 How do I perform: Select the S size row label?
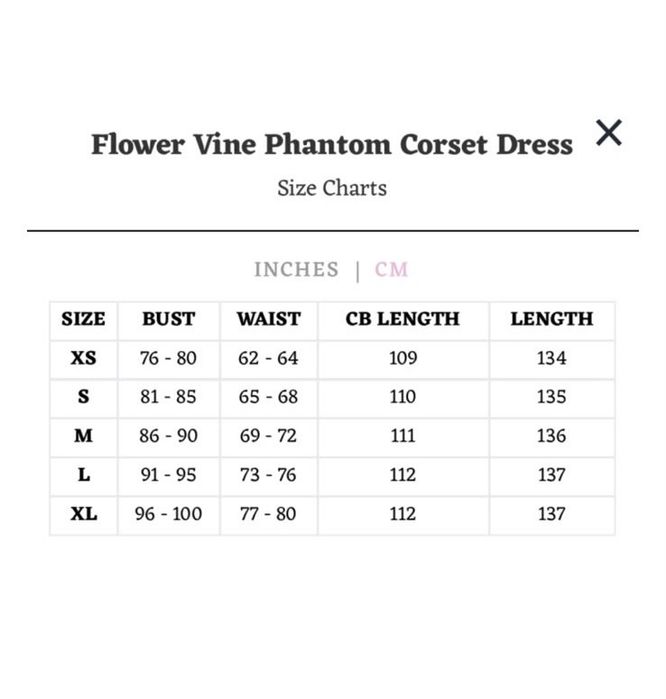tap(83, 397)
